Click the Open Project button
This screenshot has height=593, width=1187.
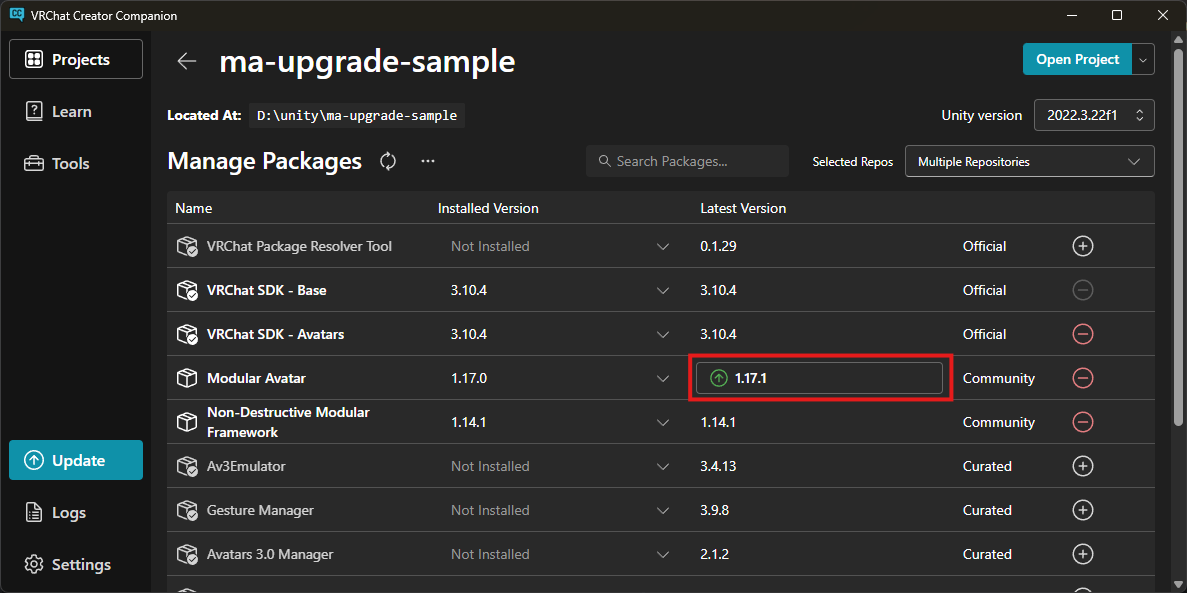click(x=1077, y=59)
